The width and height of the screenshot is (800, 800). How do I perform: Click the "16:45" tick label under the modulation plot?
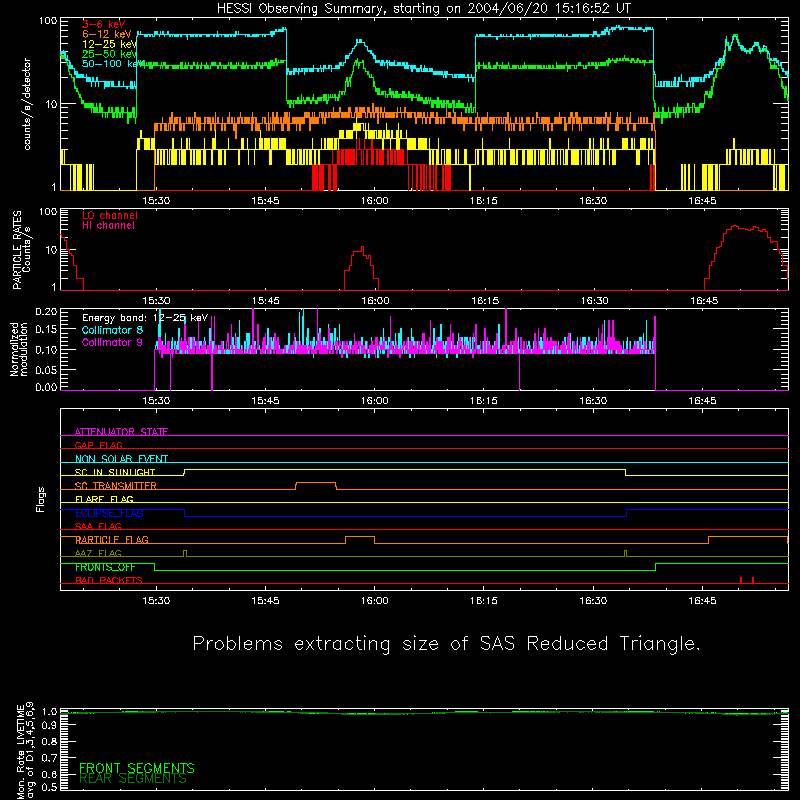(x=702, y=401)
